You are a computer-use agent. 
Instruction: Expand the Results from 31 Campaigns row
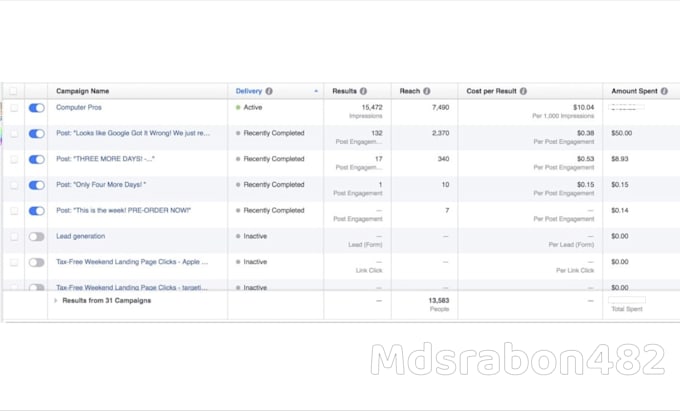pyautogui.click(x=56, y=300)
